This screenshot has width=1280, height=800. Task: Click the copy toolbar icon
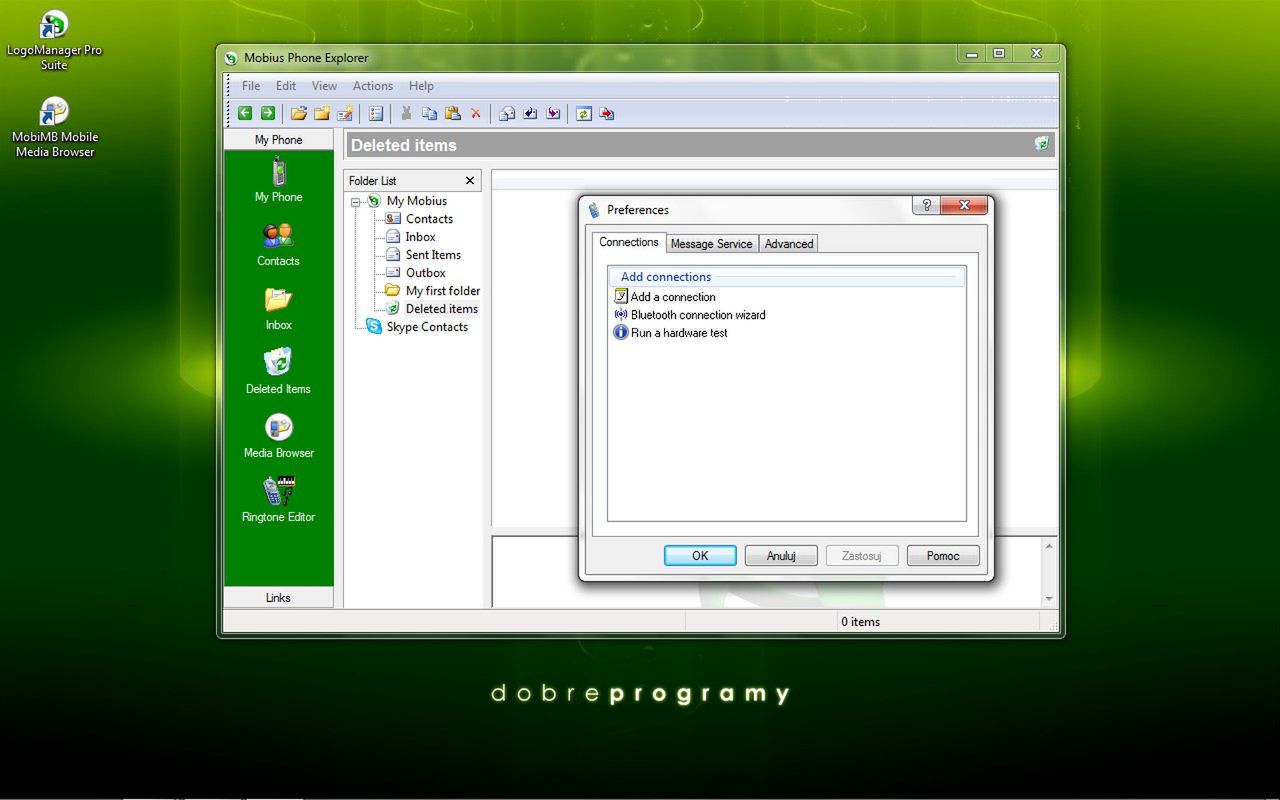click(x=429, y=113)
